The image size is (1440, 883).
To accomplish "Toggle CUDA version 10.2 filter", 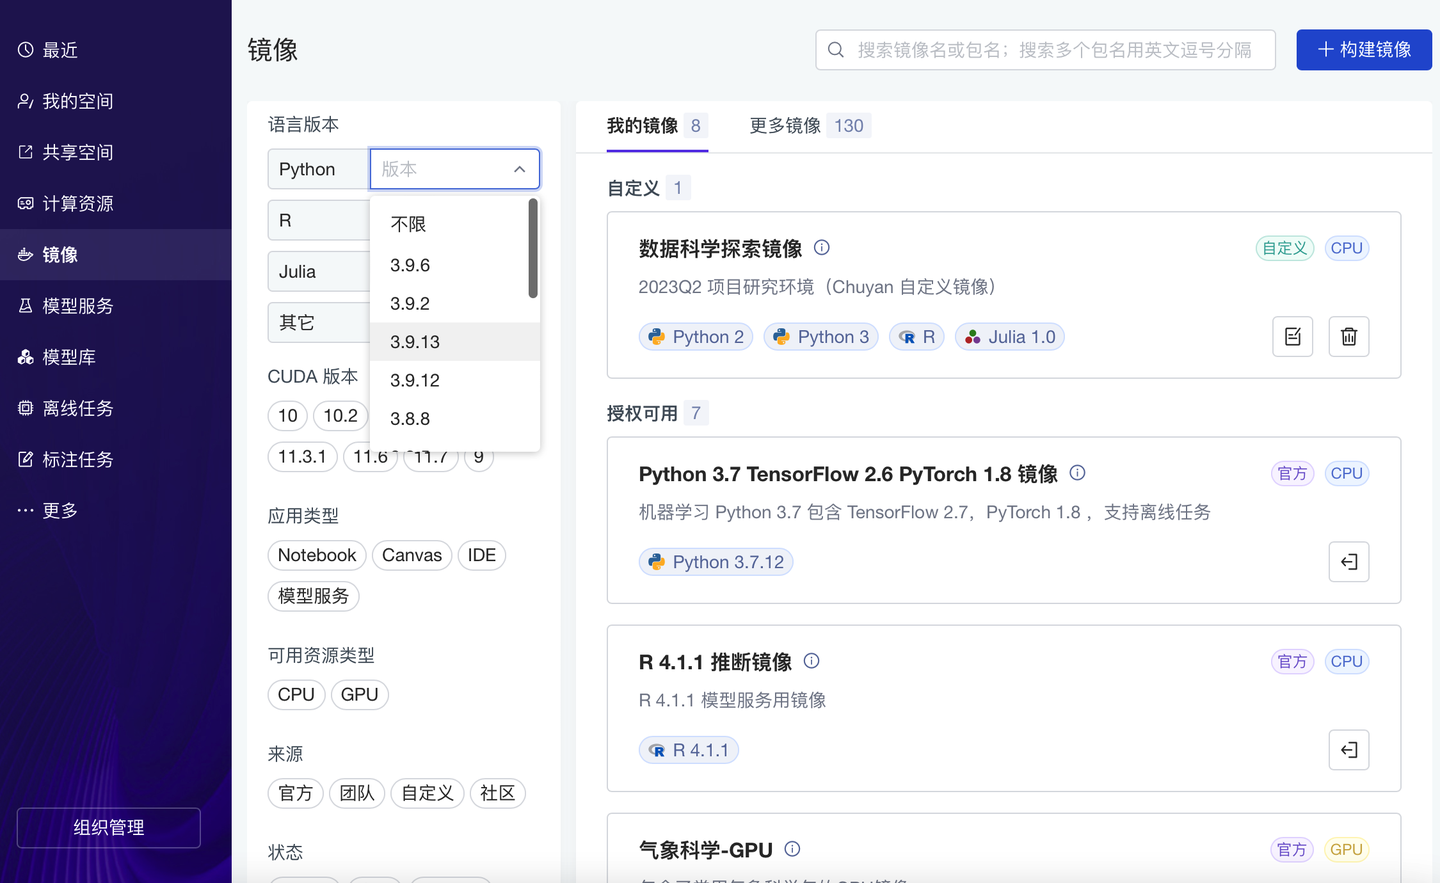I will click(x=340, y=416).
